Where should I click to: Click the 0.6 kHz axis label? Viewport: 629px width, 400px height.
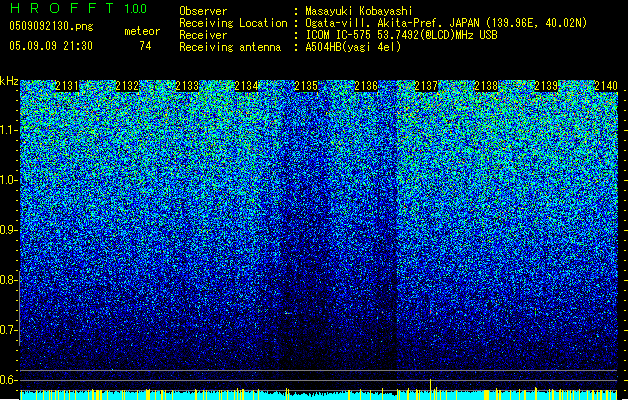click(8, 380)
